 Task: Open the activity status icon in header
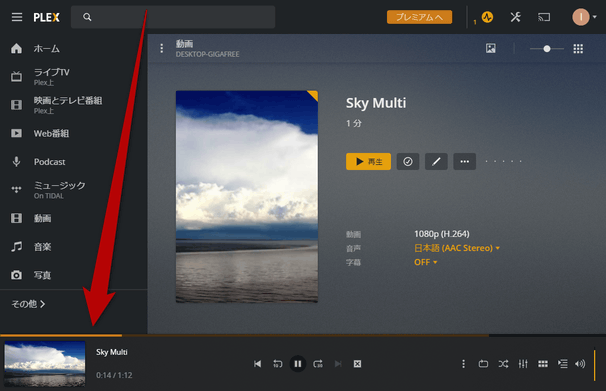[x=487, y=17]
